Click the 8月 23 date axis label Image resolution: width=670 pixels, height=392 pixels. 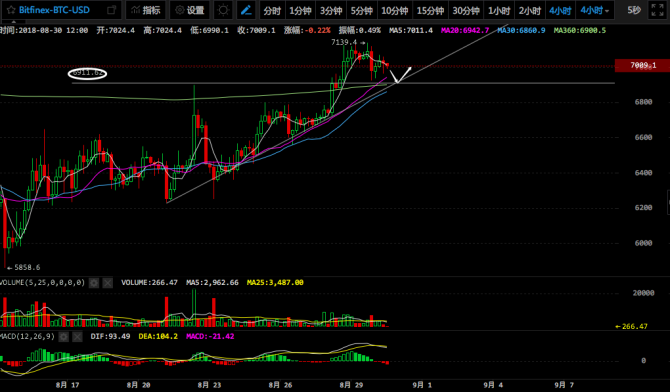[x=209, y=385]
